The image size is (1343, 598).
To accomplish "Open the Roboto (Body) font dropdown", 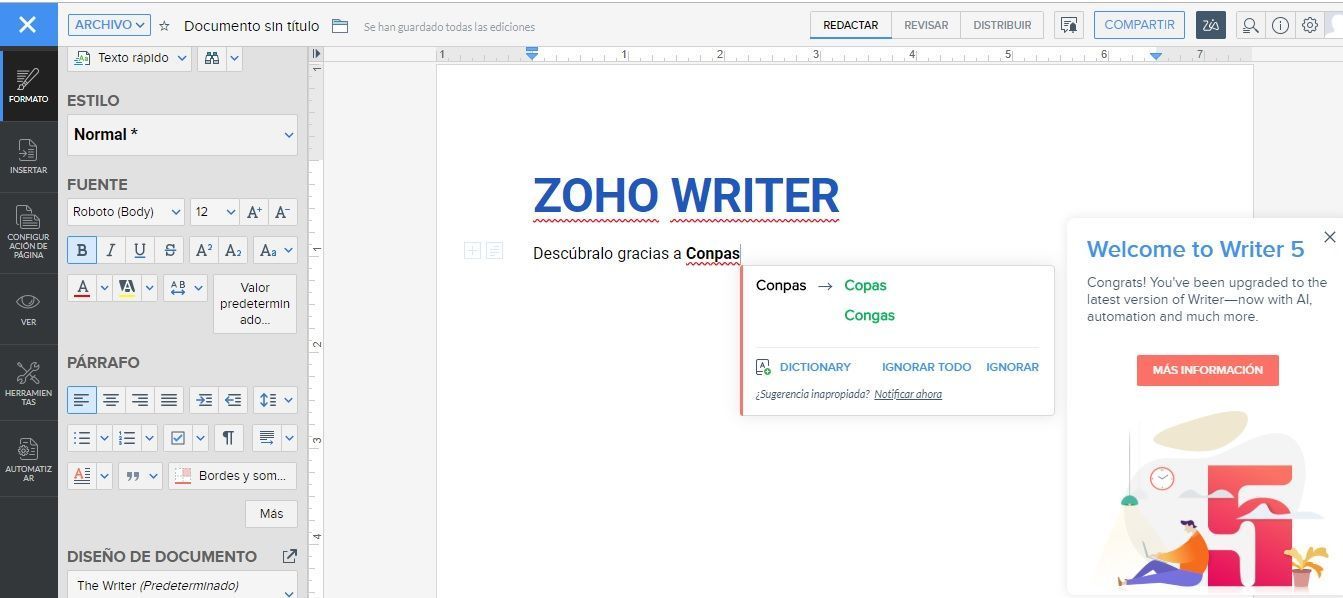I will tap(126, 212).
